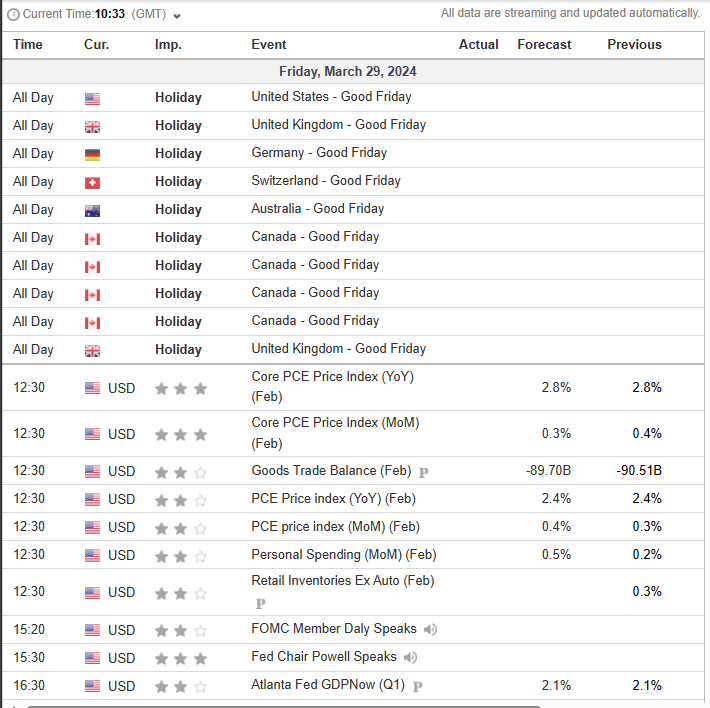Click the Forecast column header

[x=544, y=44]
